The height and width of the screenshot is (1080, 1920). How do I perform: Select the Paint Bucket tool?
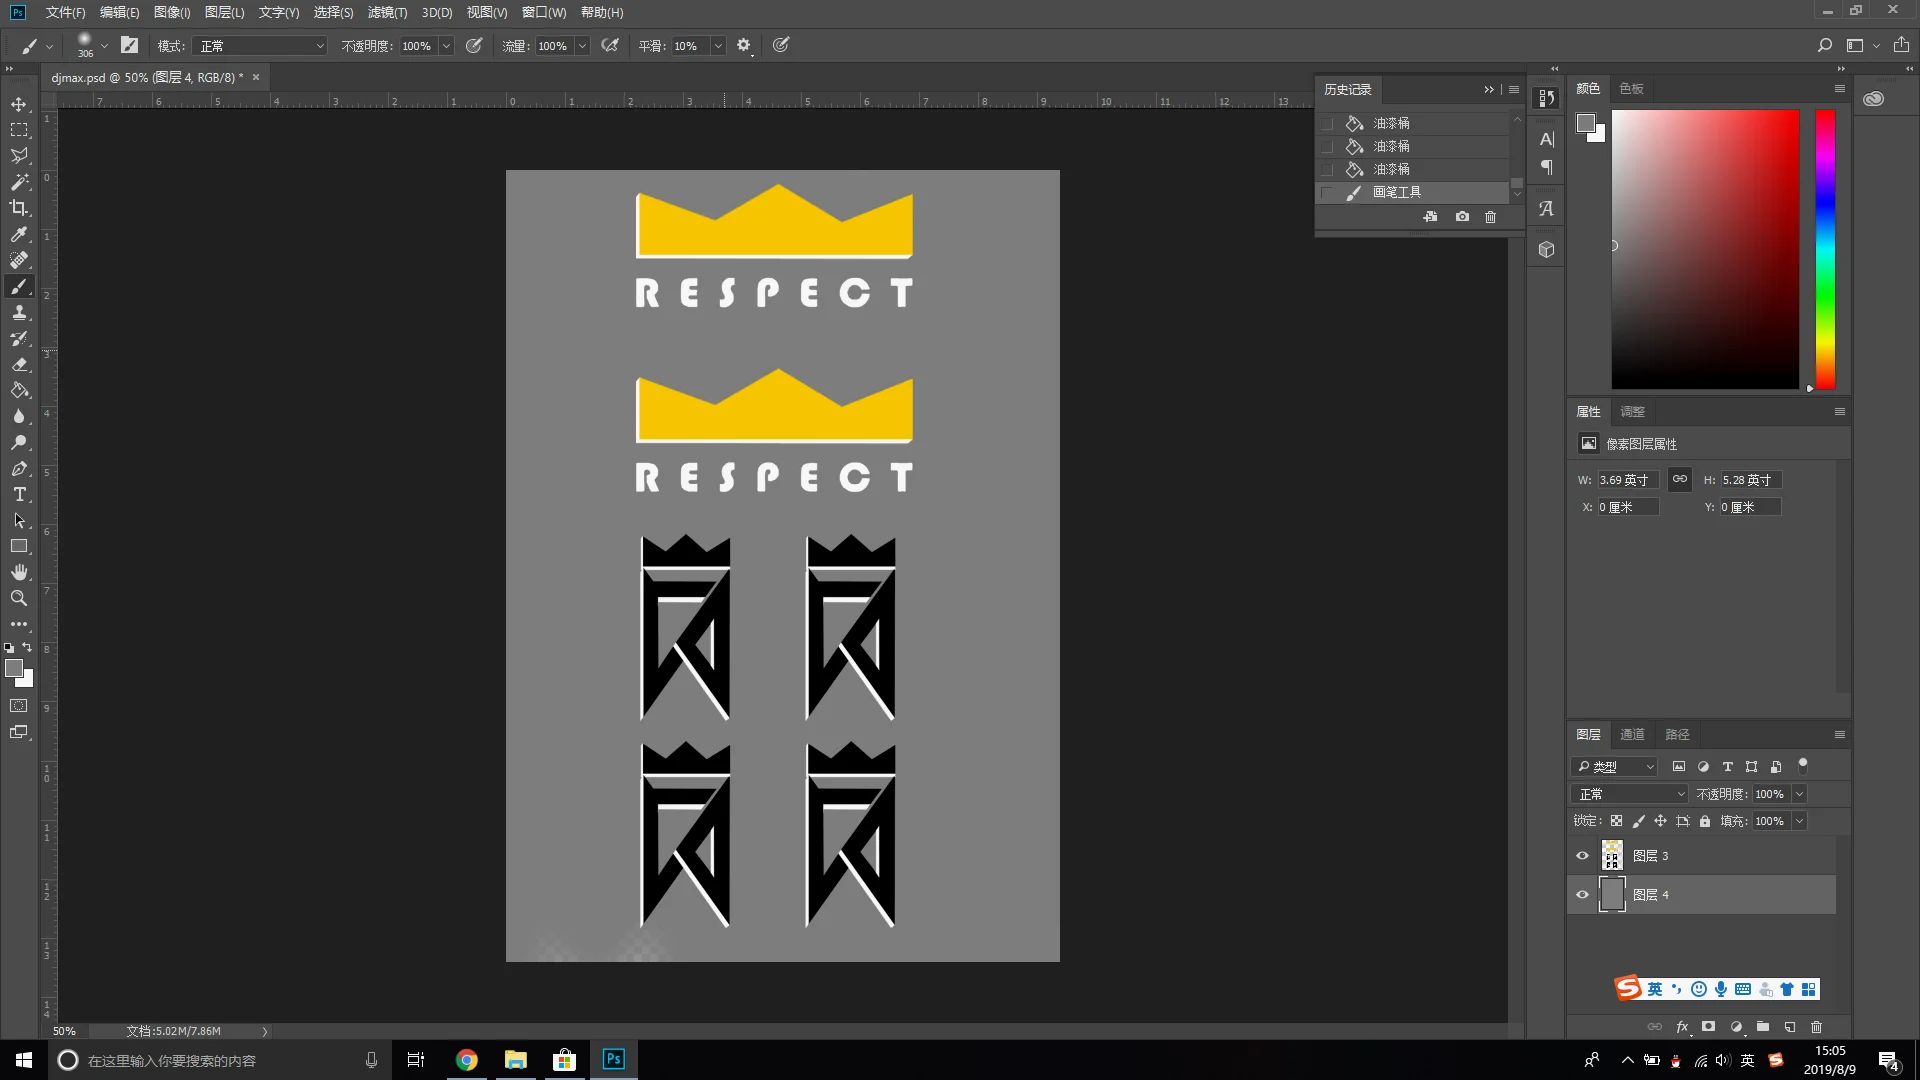(19, 390)
